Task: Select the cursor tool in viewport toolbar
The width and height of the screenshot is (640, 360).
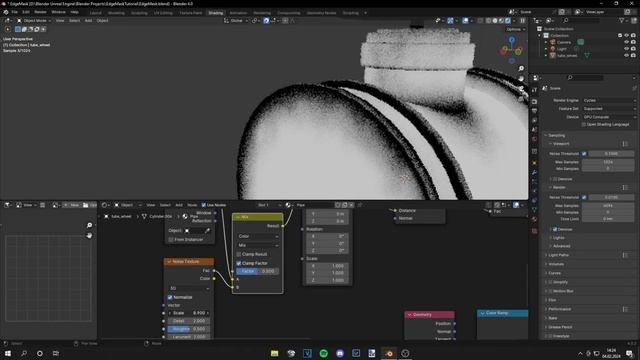Action: pos(8,29)
